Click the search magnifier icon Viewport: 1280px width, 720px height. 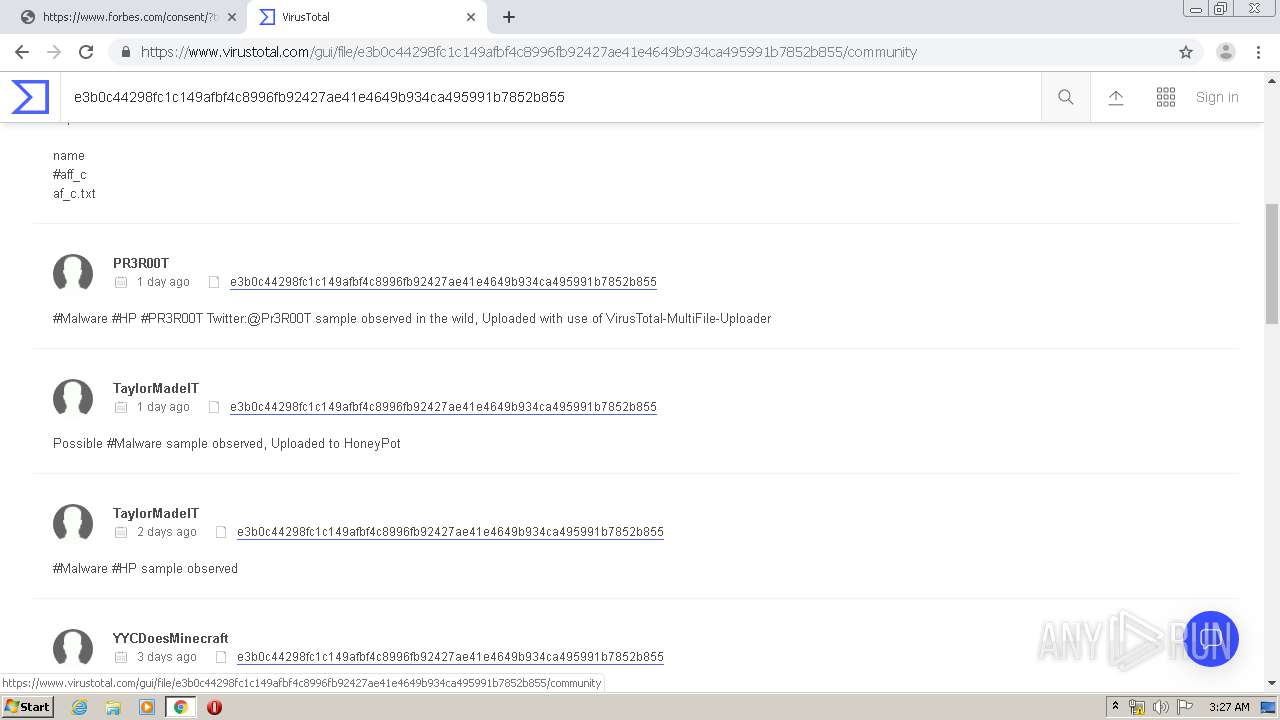[1066, 97]
